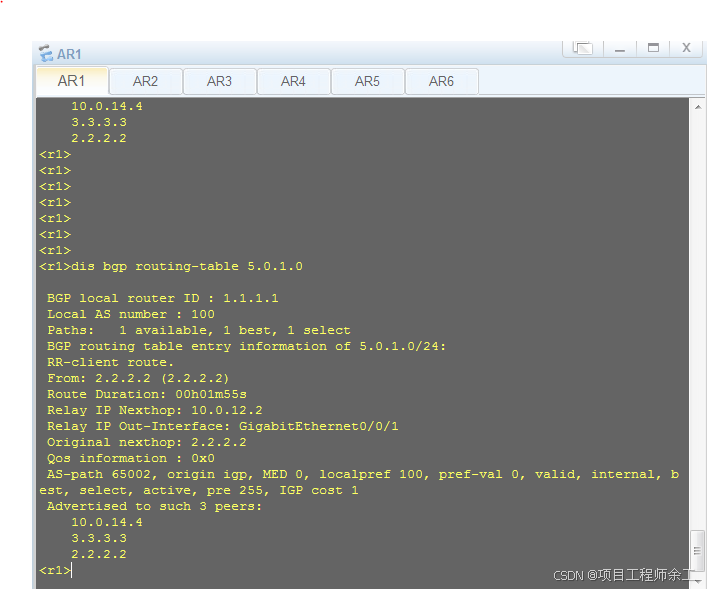Click the 'Qos information : 0x0' line
Viewport: 707px width, 589px height.
click(x=131, y=459)
